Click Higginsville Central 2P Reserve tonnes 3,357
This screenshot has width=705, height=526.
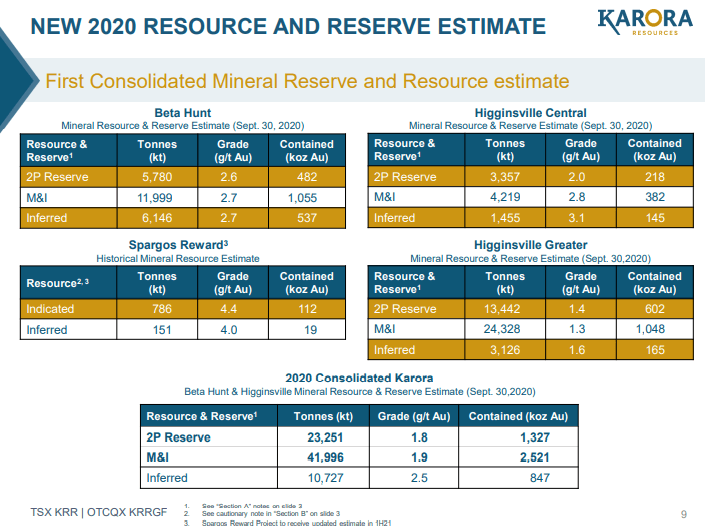pos(505,177)
